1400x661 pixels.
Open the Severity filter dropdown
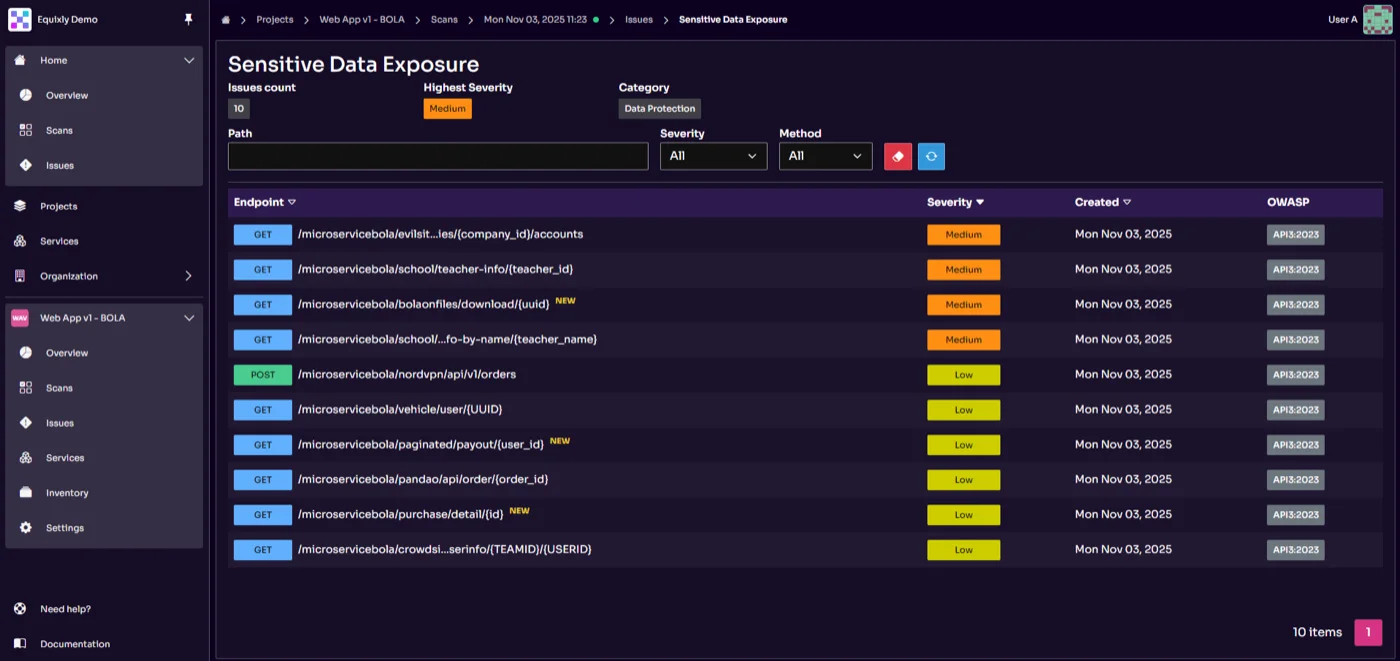coord(713,156)
